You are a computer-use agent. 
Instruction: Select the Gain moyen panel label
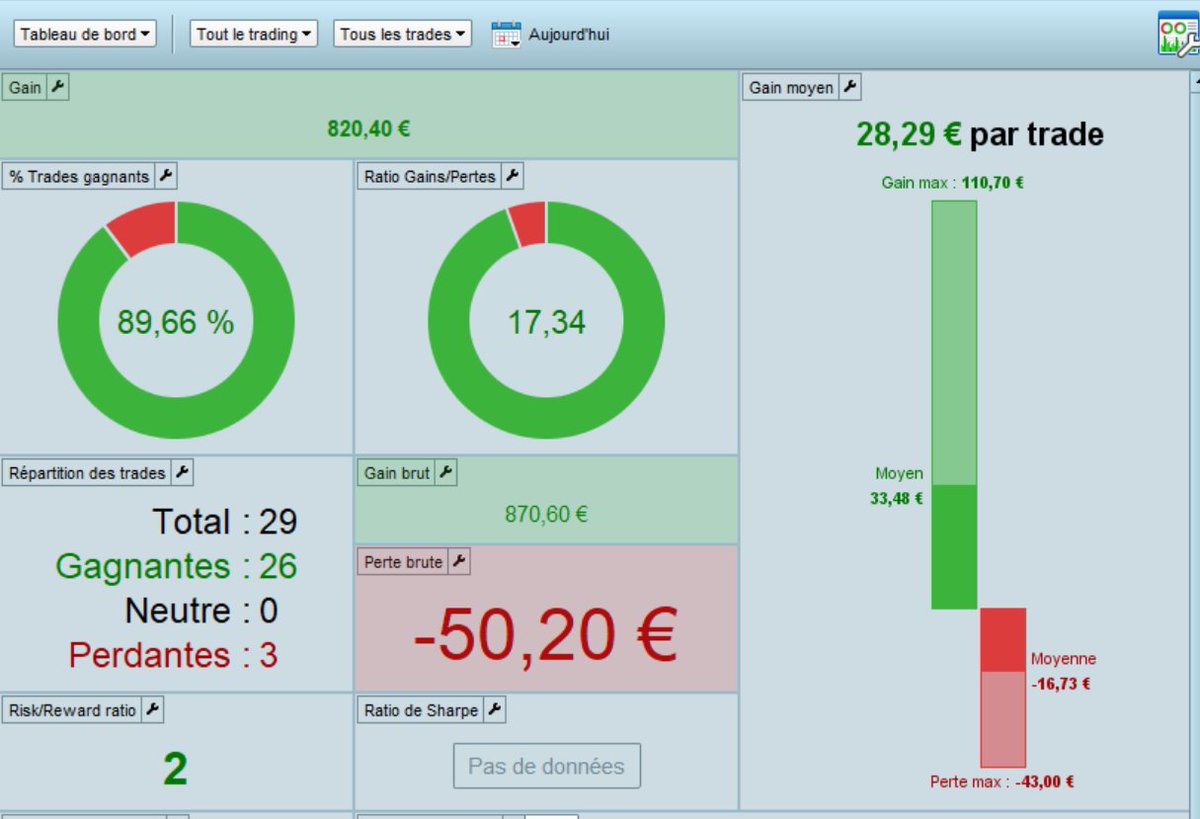(x=791, y=88)
